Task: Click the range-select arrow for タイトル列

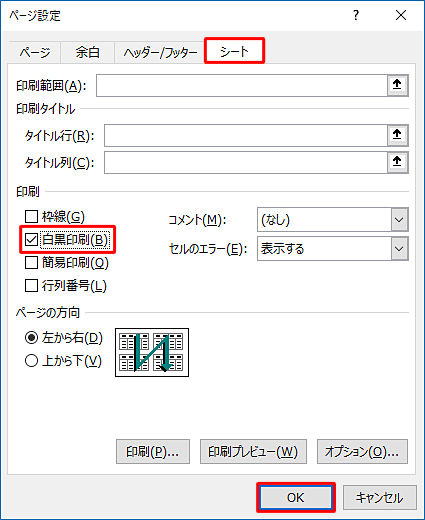Action: click(397, 162)
